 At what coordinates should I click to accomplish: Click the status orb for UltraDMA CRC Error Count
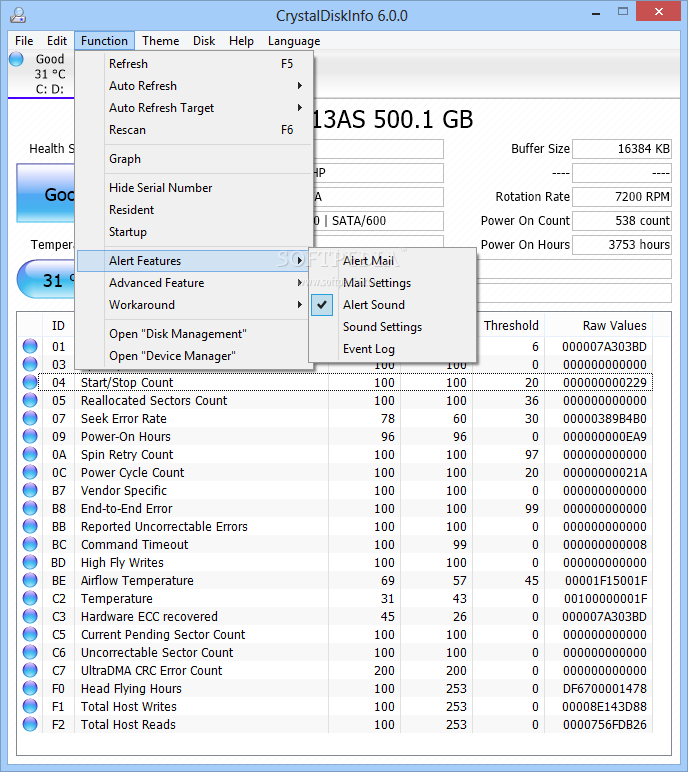tap(30, 670)
